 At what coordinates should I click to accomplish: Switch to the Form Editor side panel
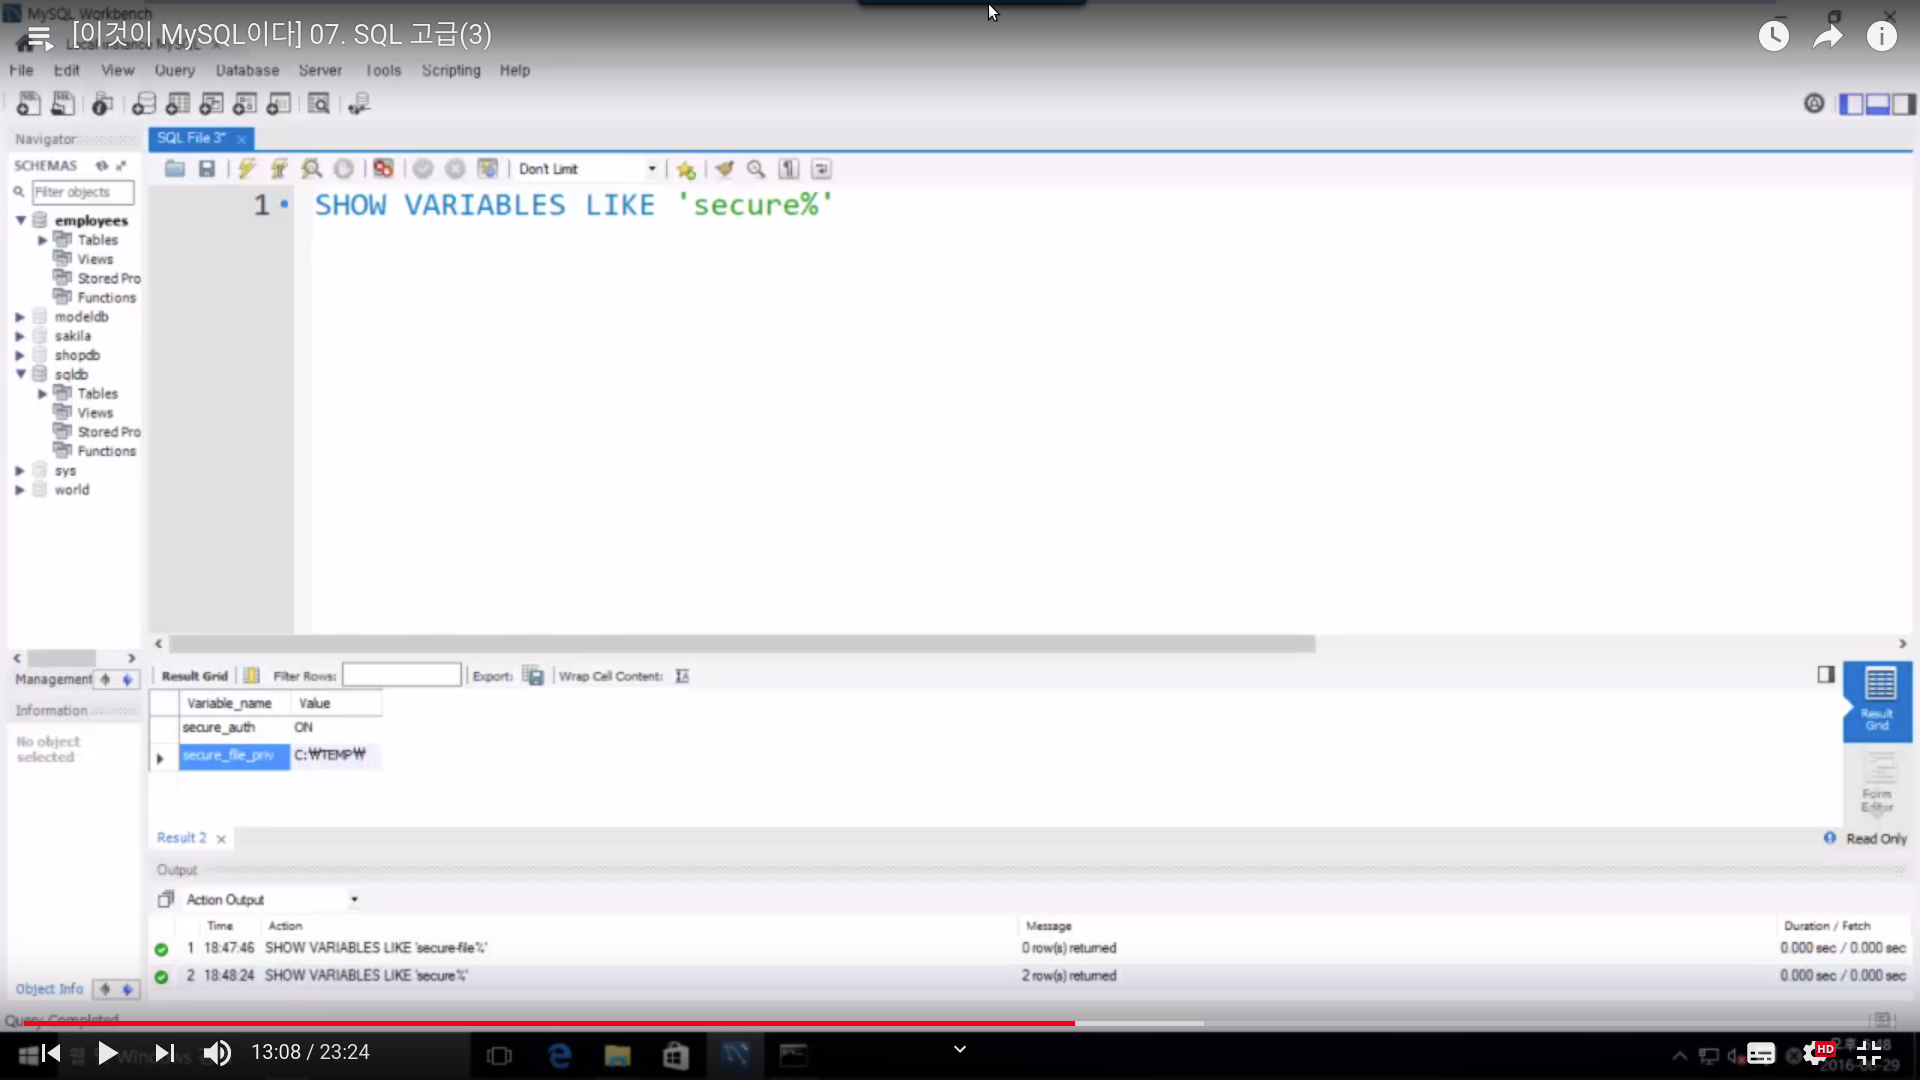point(1878,782)
